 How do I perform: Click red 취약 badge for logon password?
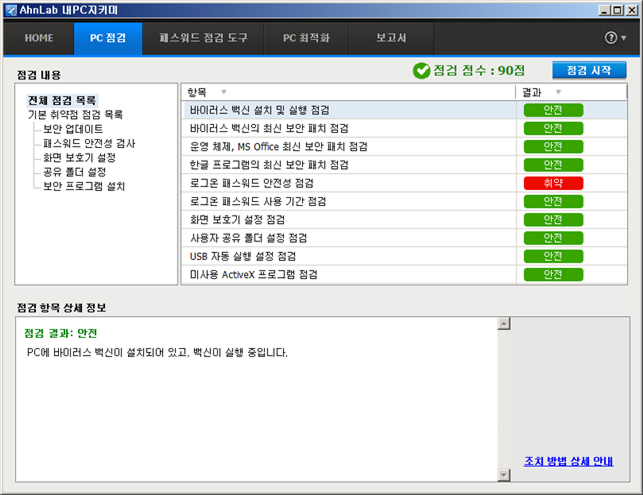(553, 183)
